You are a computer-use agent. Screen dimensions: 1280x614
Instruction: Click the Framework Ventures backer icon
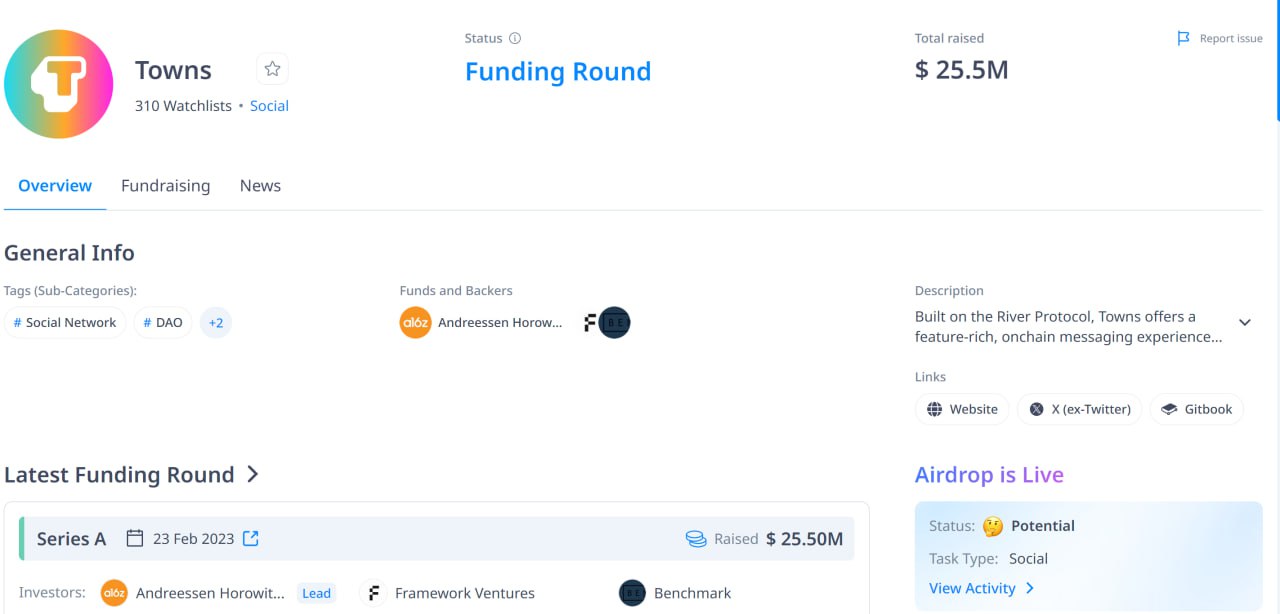pos(590,323)
